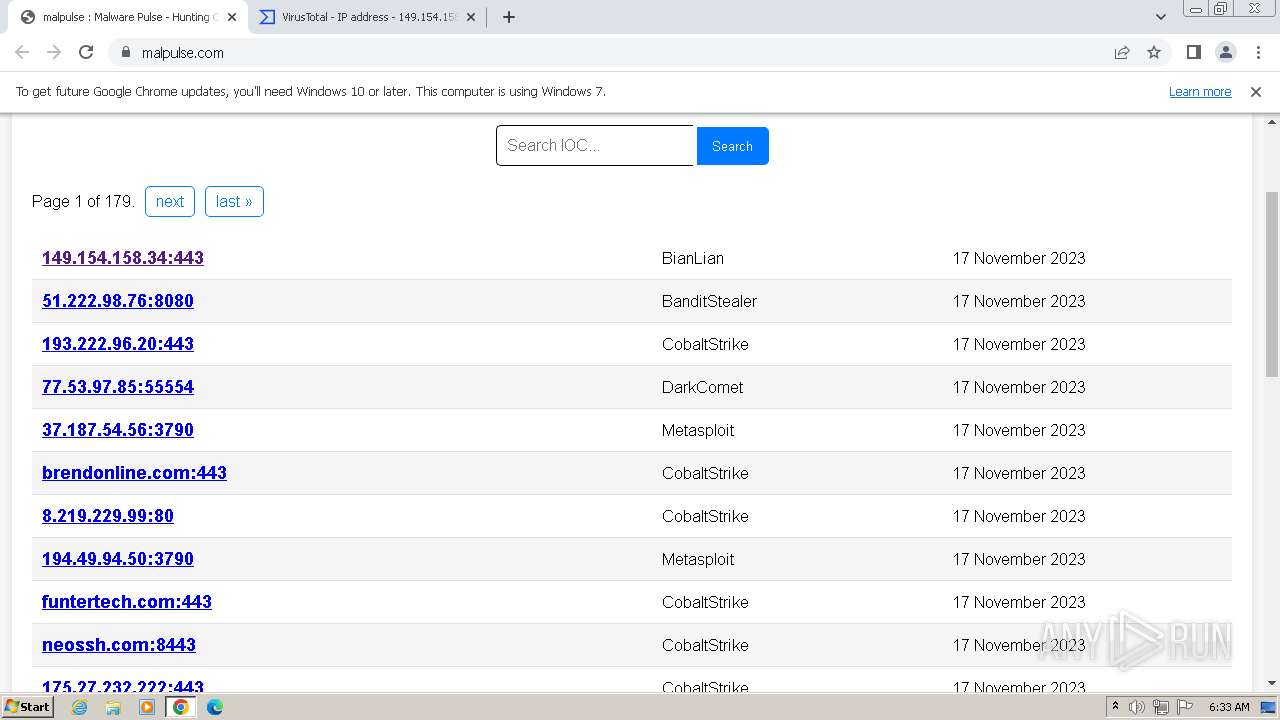Open the Action Center flag icon
The height and width of the screenshot is (720, 1280).
1185,707
